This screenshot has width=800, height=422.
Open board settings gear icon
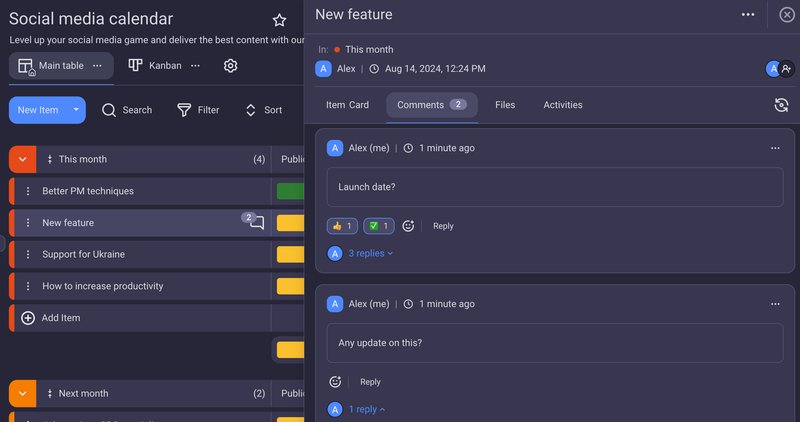point(231,66)
